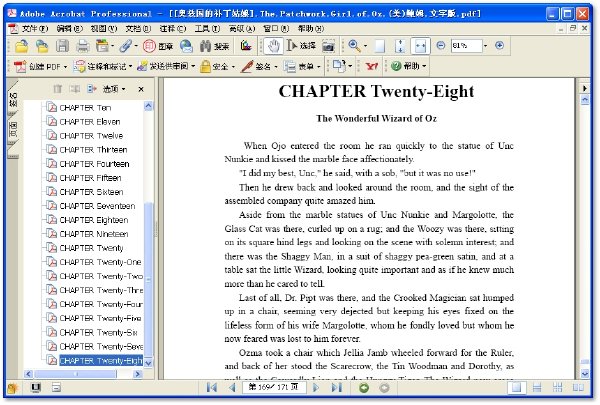The width and height of the screenshot is (600, 405).
Task: Go to next page arrow in status bar
Action: click(316, 388)
